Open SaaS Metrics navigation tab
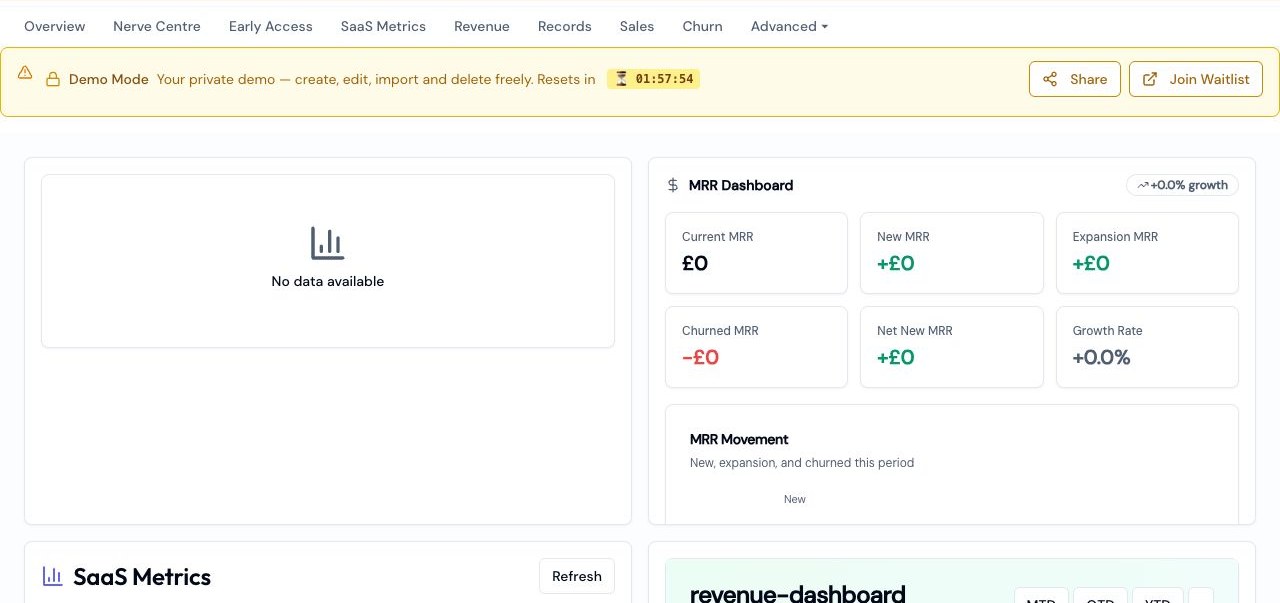Screen dimensions: 1280x603 click(x=383, y=26)
